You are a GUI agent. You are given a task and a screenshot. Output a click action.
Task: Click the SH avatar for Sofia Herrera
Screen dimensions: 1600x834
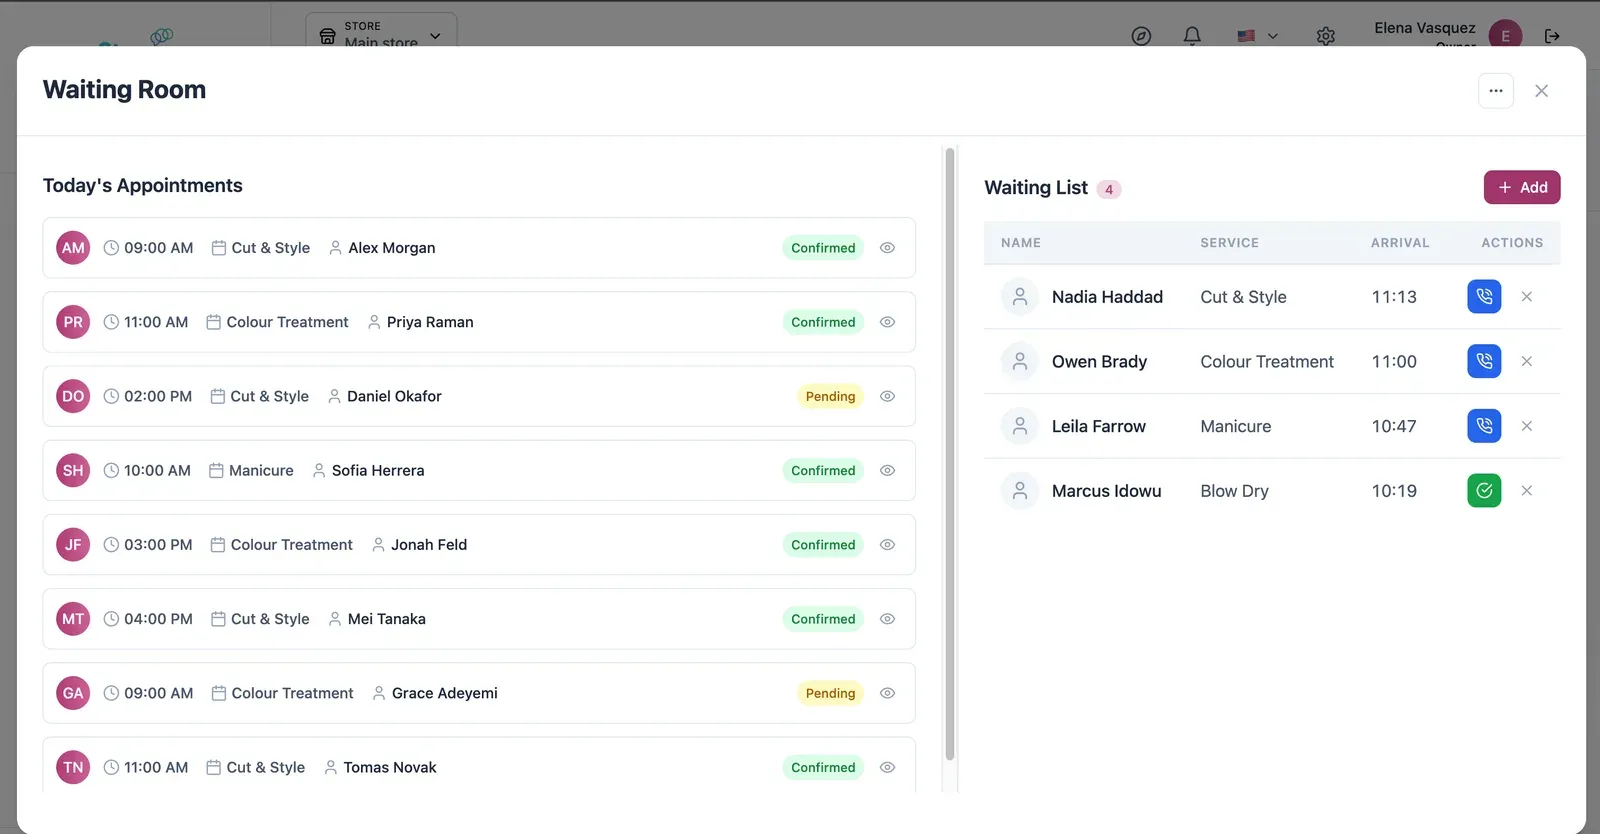(73, 470)
